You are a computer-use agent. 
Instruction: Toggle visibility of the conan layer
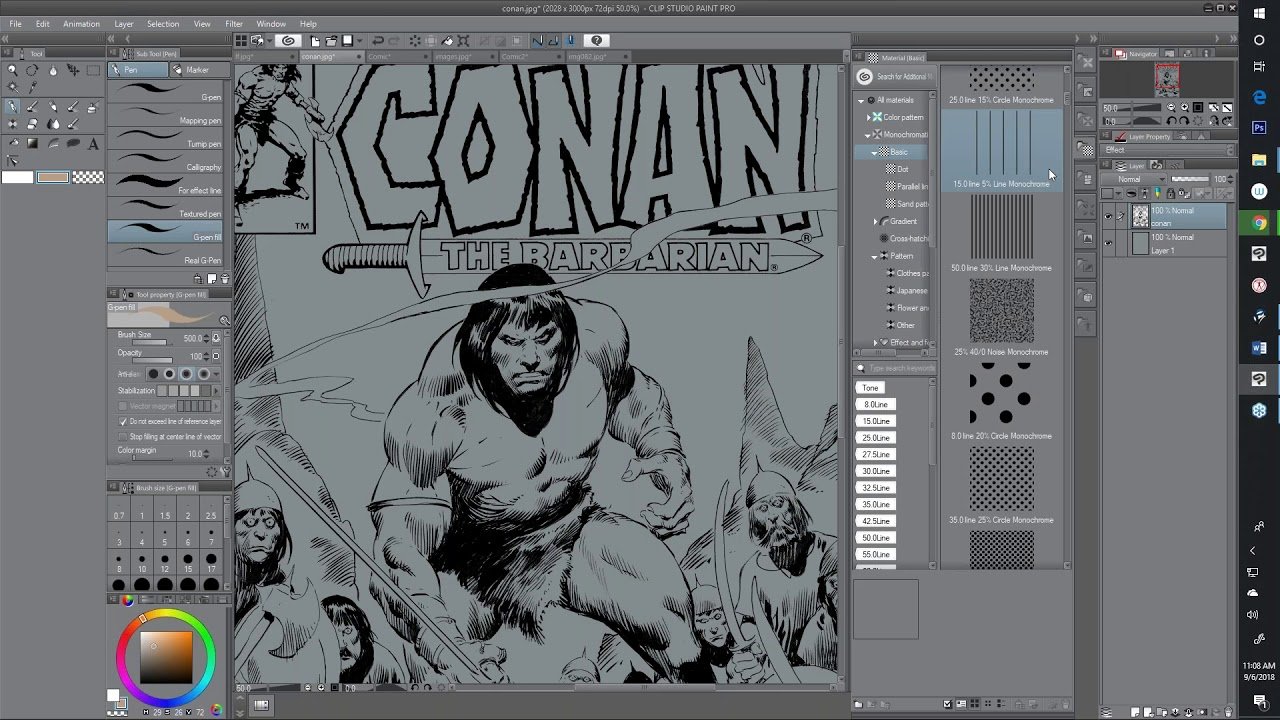tap(1108, 216)
